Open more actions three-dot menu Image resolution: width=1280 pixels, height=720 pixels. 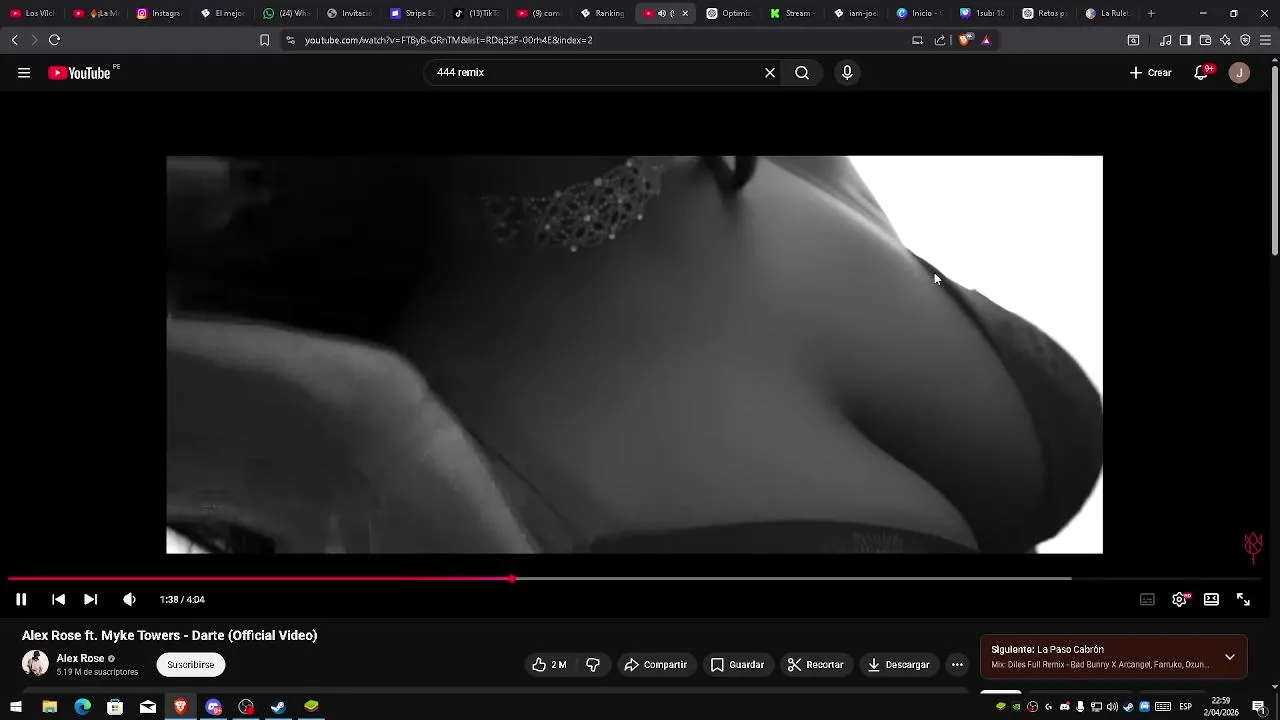(x=957, y=664)
